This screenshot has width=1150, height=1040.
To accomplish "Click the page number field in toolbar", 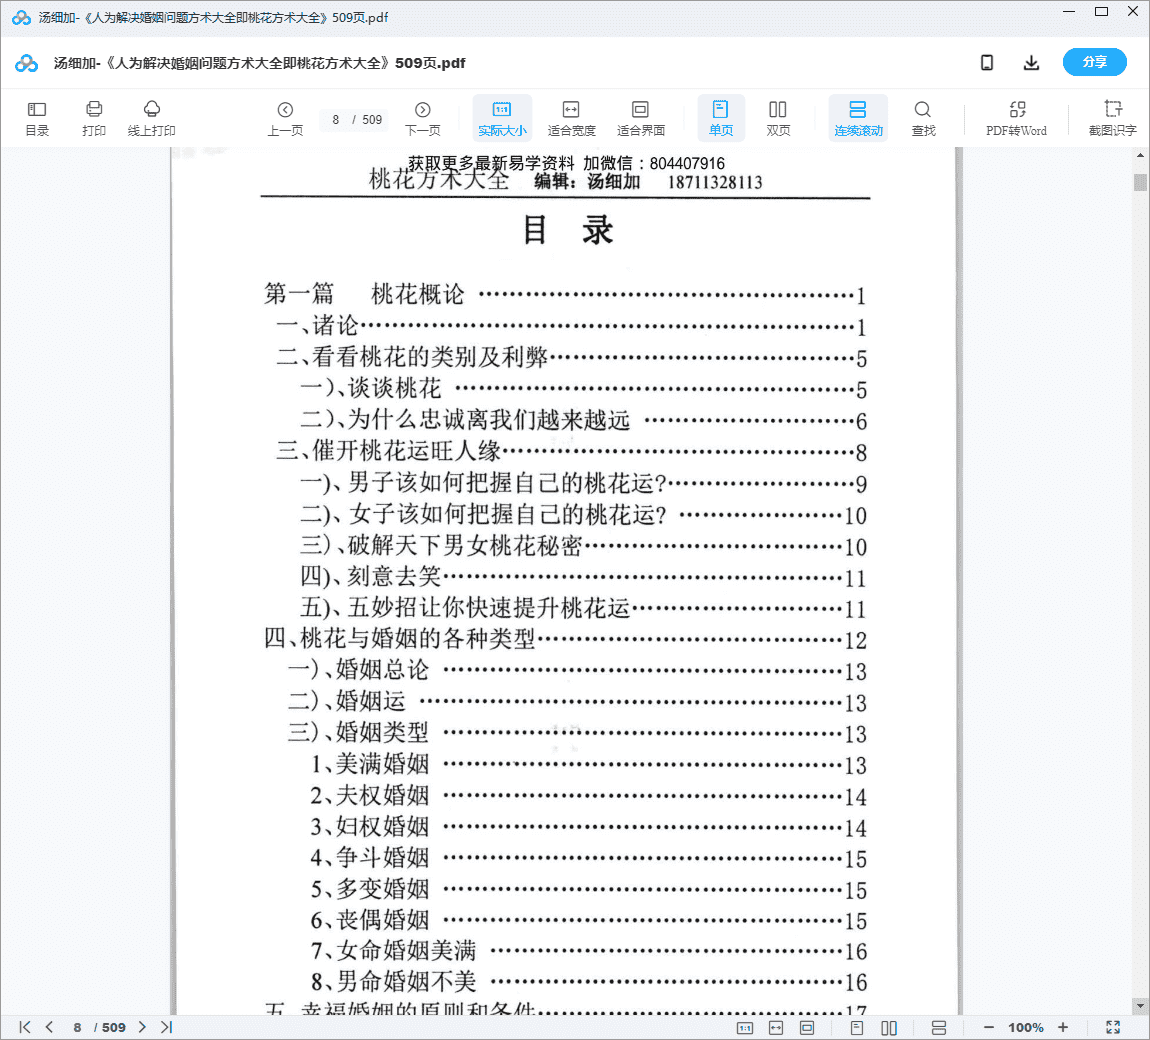I will 337,120.
